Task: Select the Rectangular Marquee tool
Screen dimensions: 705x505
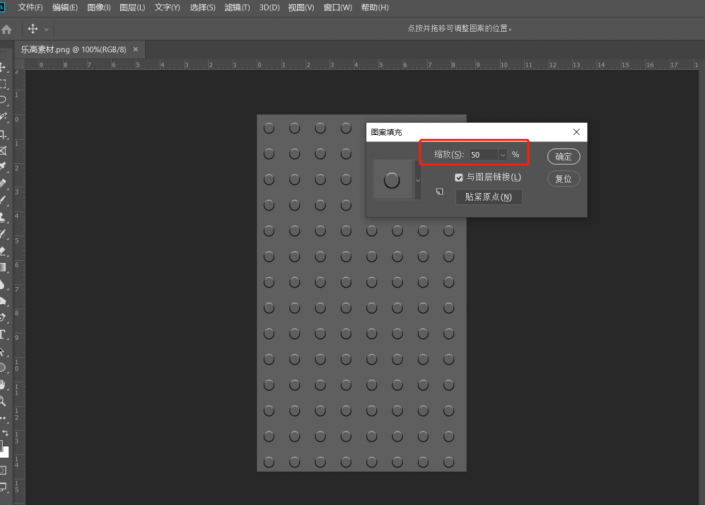Action: [x=4, y=84]
